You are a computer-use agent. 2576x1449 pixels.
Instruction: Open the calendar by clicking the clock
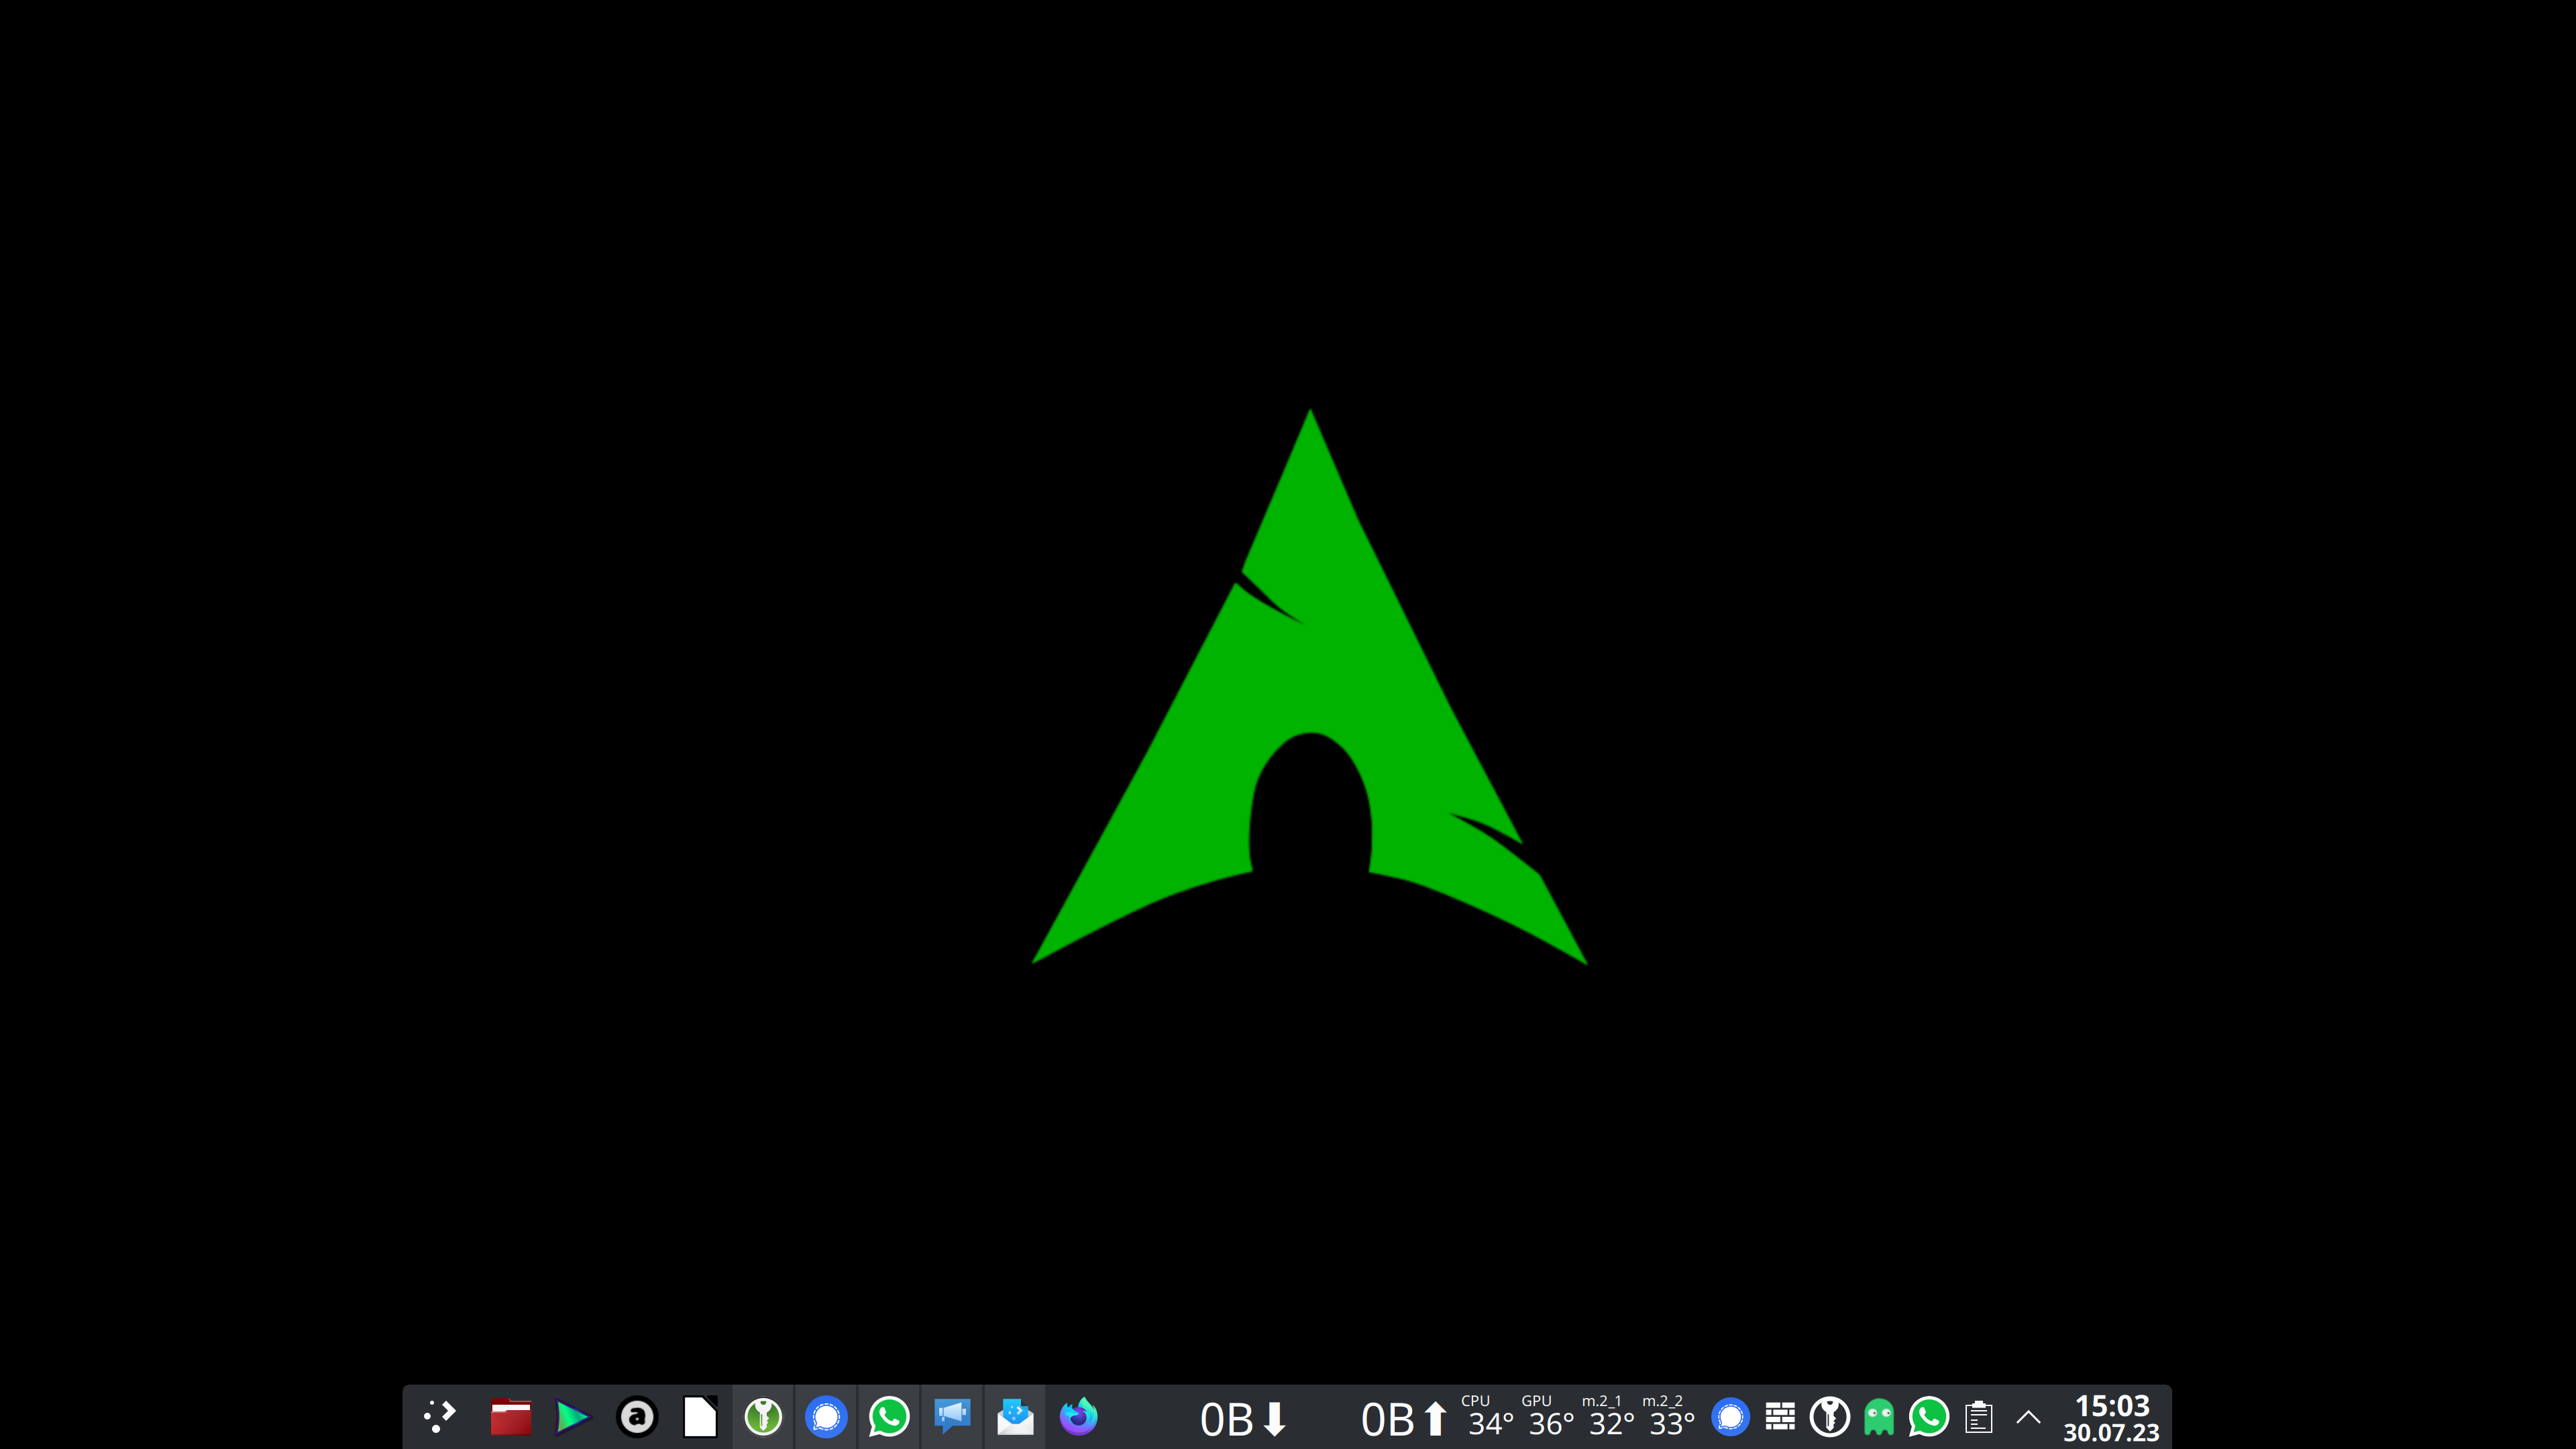[x=2110, y=1416]
